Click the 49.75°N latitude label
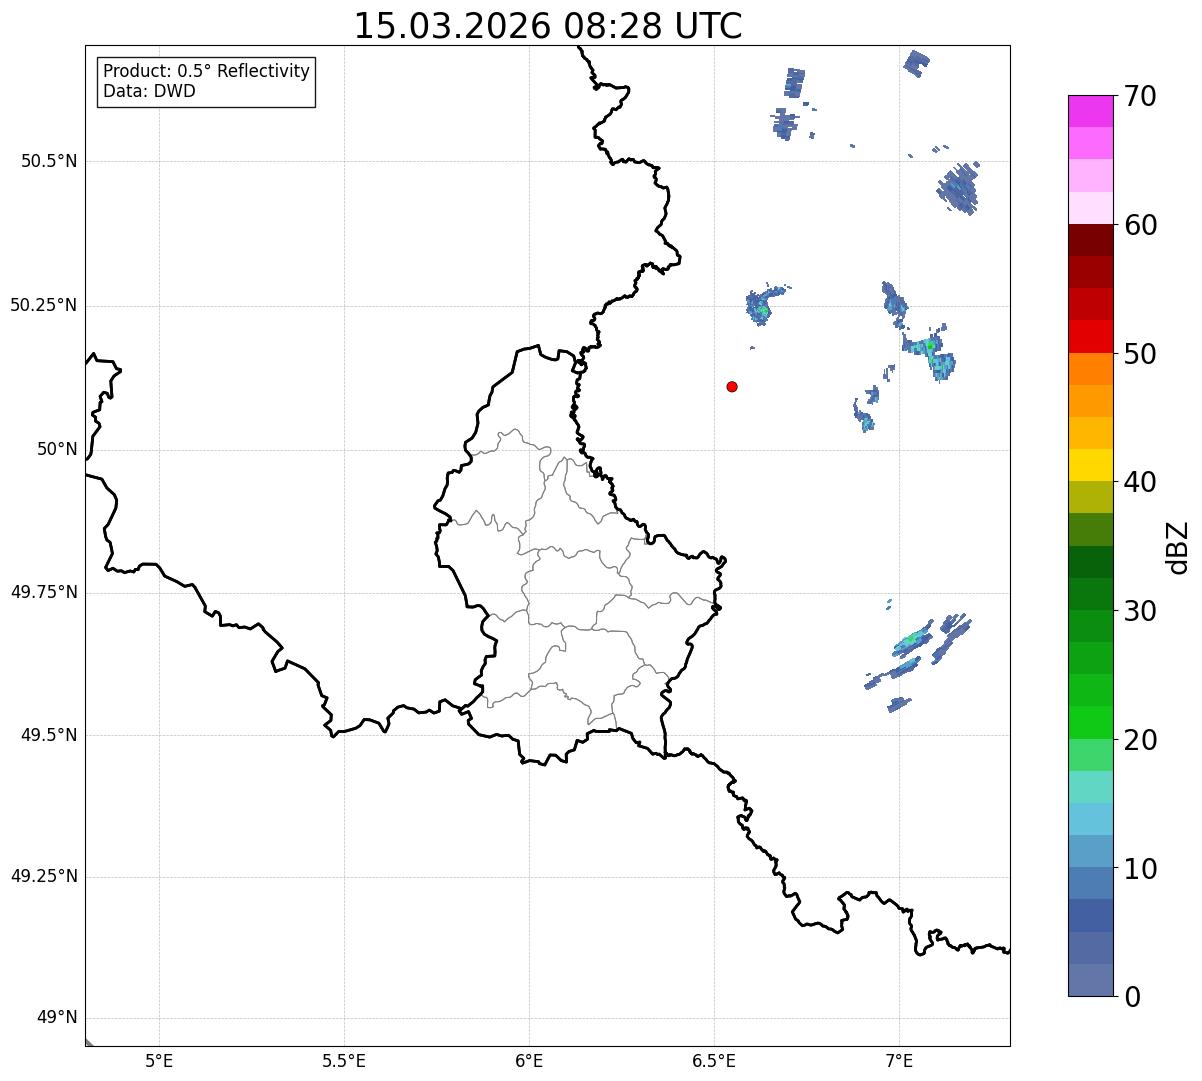1202x1081 pixels. pos(43,592)
